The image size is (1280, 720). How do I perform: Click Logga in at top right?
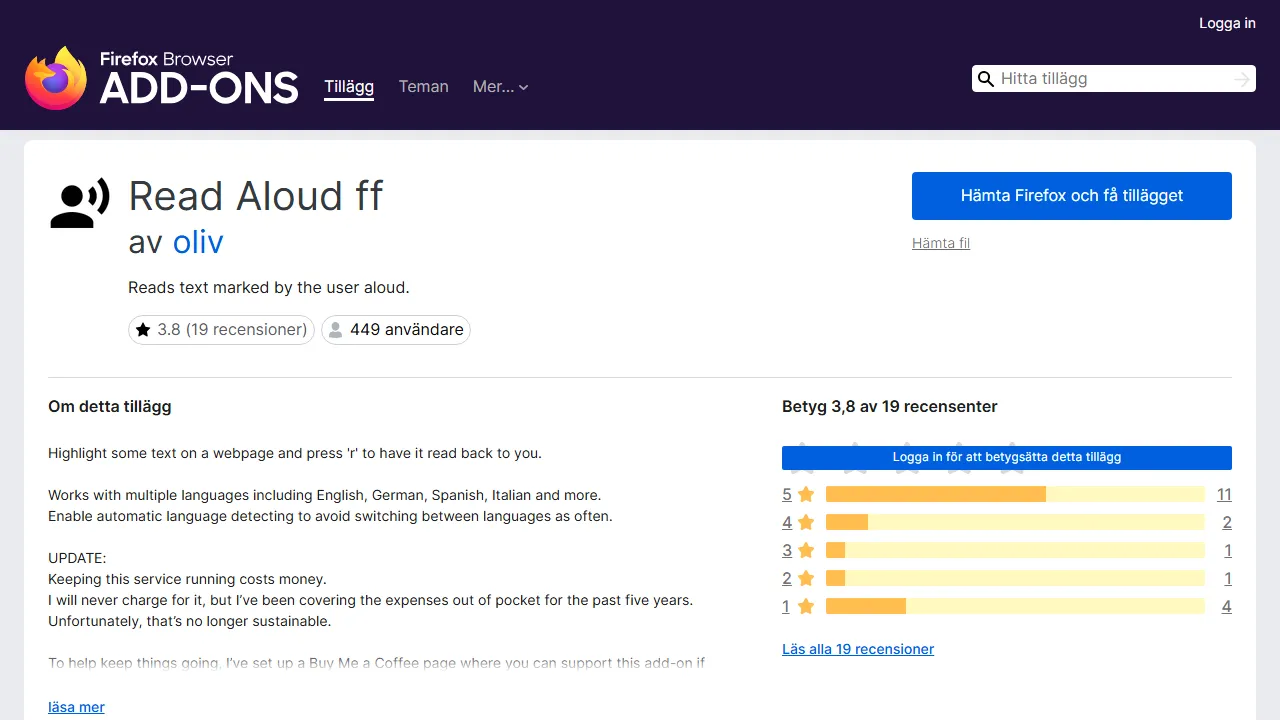(x=1227, y=23)
